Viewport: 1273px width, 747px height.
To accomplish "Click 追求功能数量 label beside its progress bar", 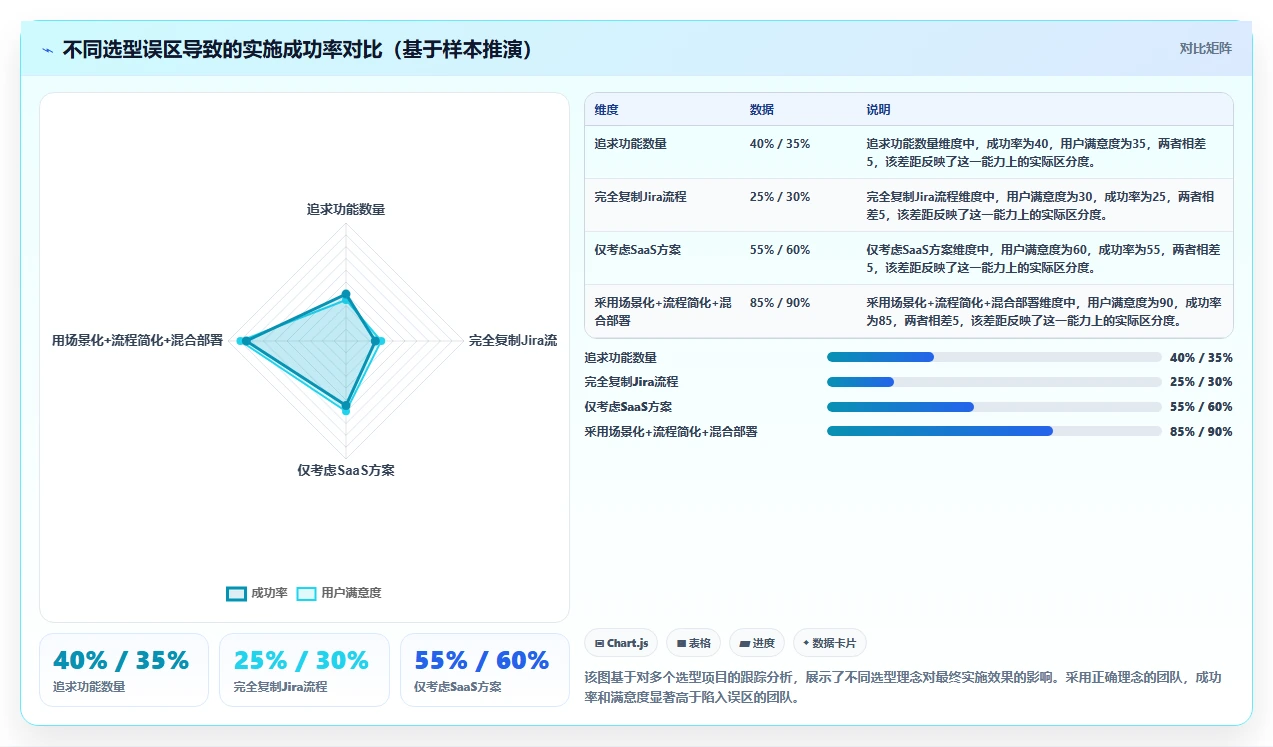I will (621, 357).
